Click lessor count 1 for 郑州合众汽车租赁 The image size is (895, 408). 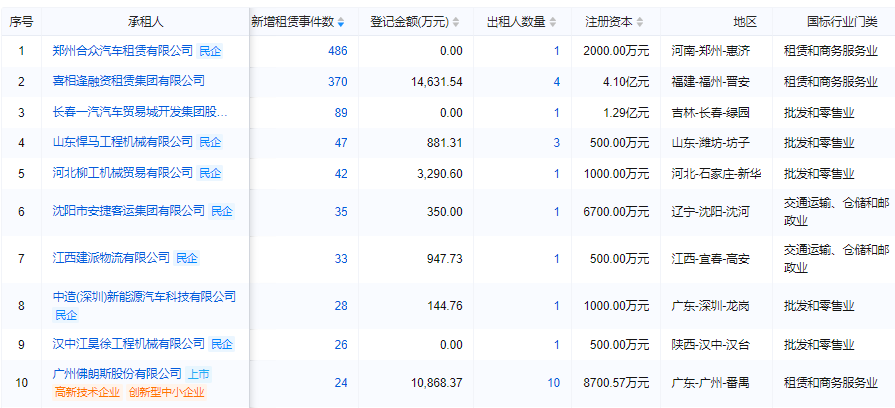(x=557, y=51)
